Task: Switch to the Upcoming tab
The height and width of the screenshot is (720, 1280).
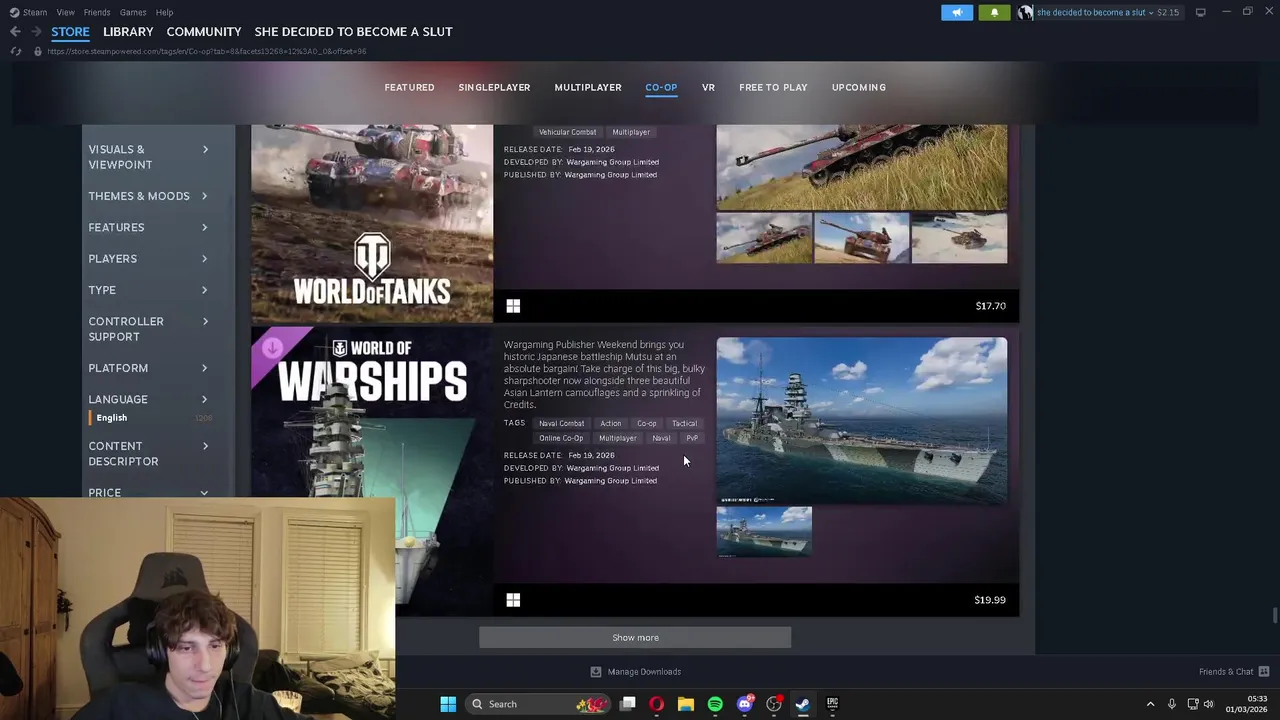Action: pyautogui.click(x=858, y=88)
